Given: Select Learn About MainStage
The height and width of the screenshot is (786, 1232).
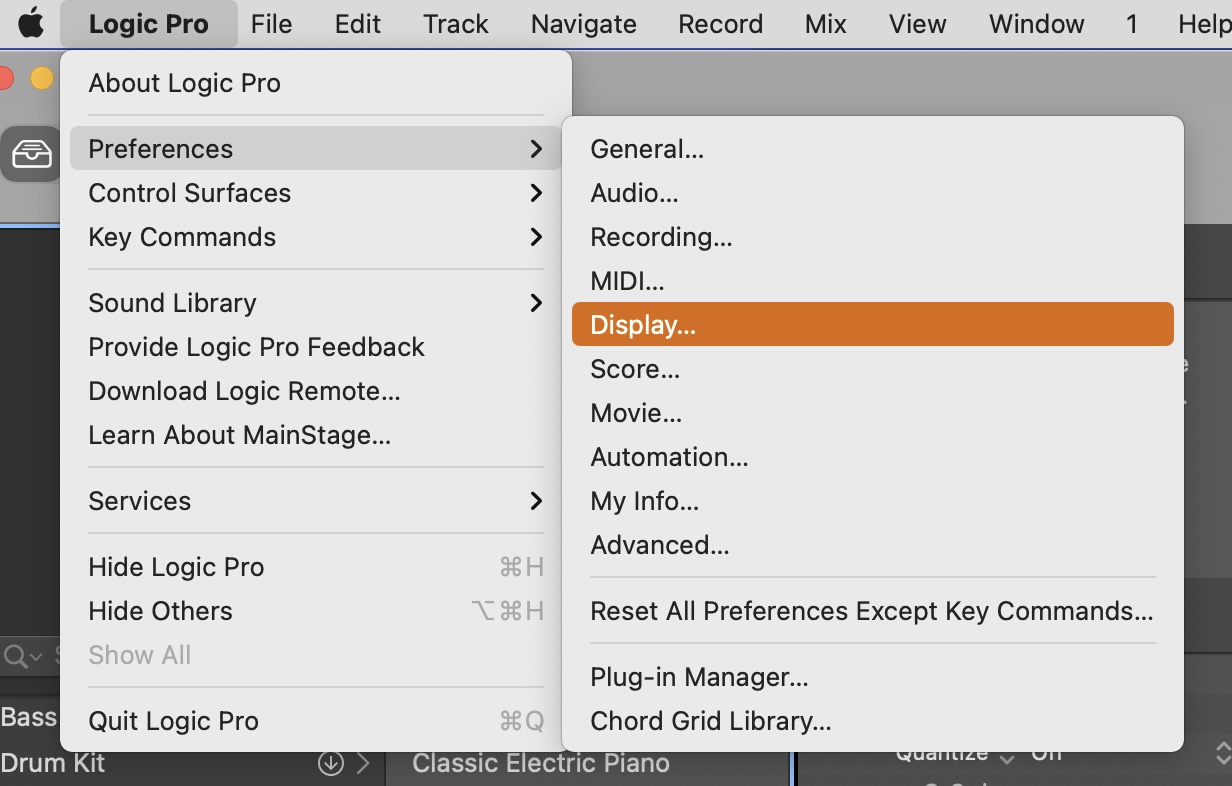Looking at the screenshot, I should [x=316, y=435].
